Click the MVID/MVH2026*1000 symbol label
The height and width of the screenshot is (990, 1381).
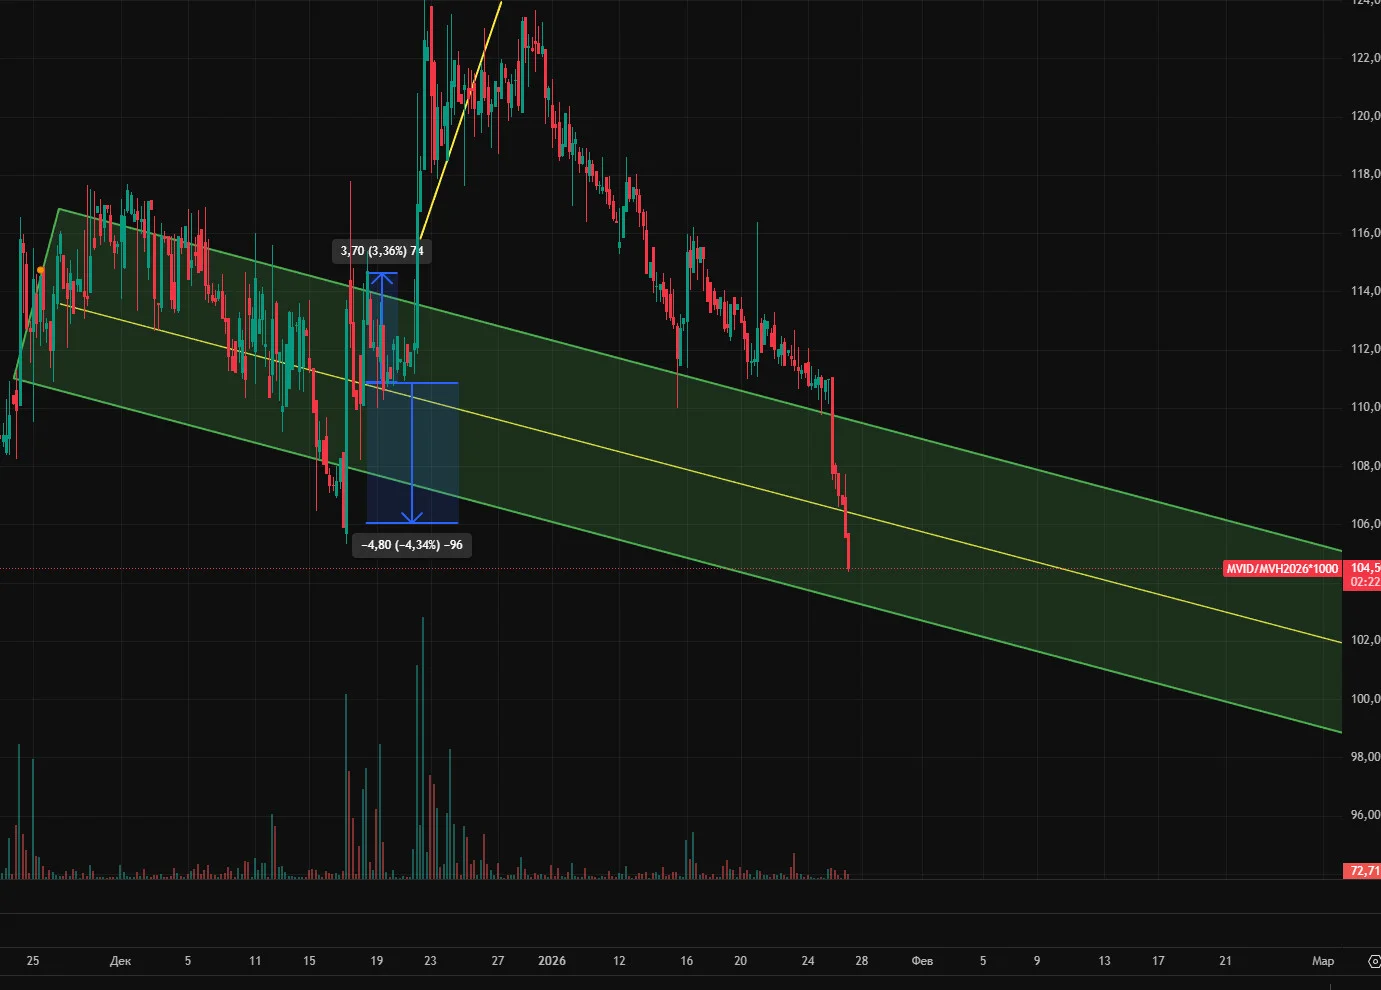coord(1282,568)
